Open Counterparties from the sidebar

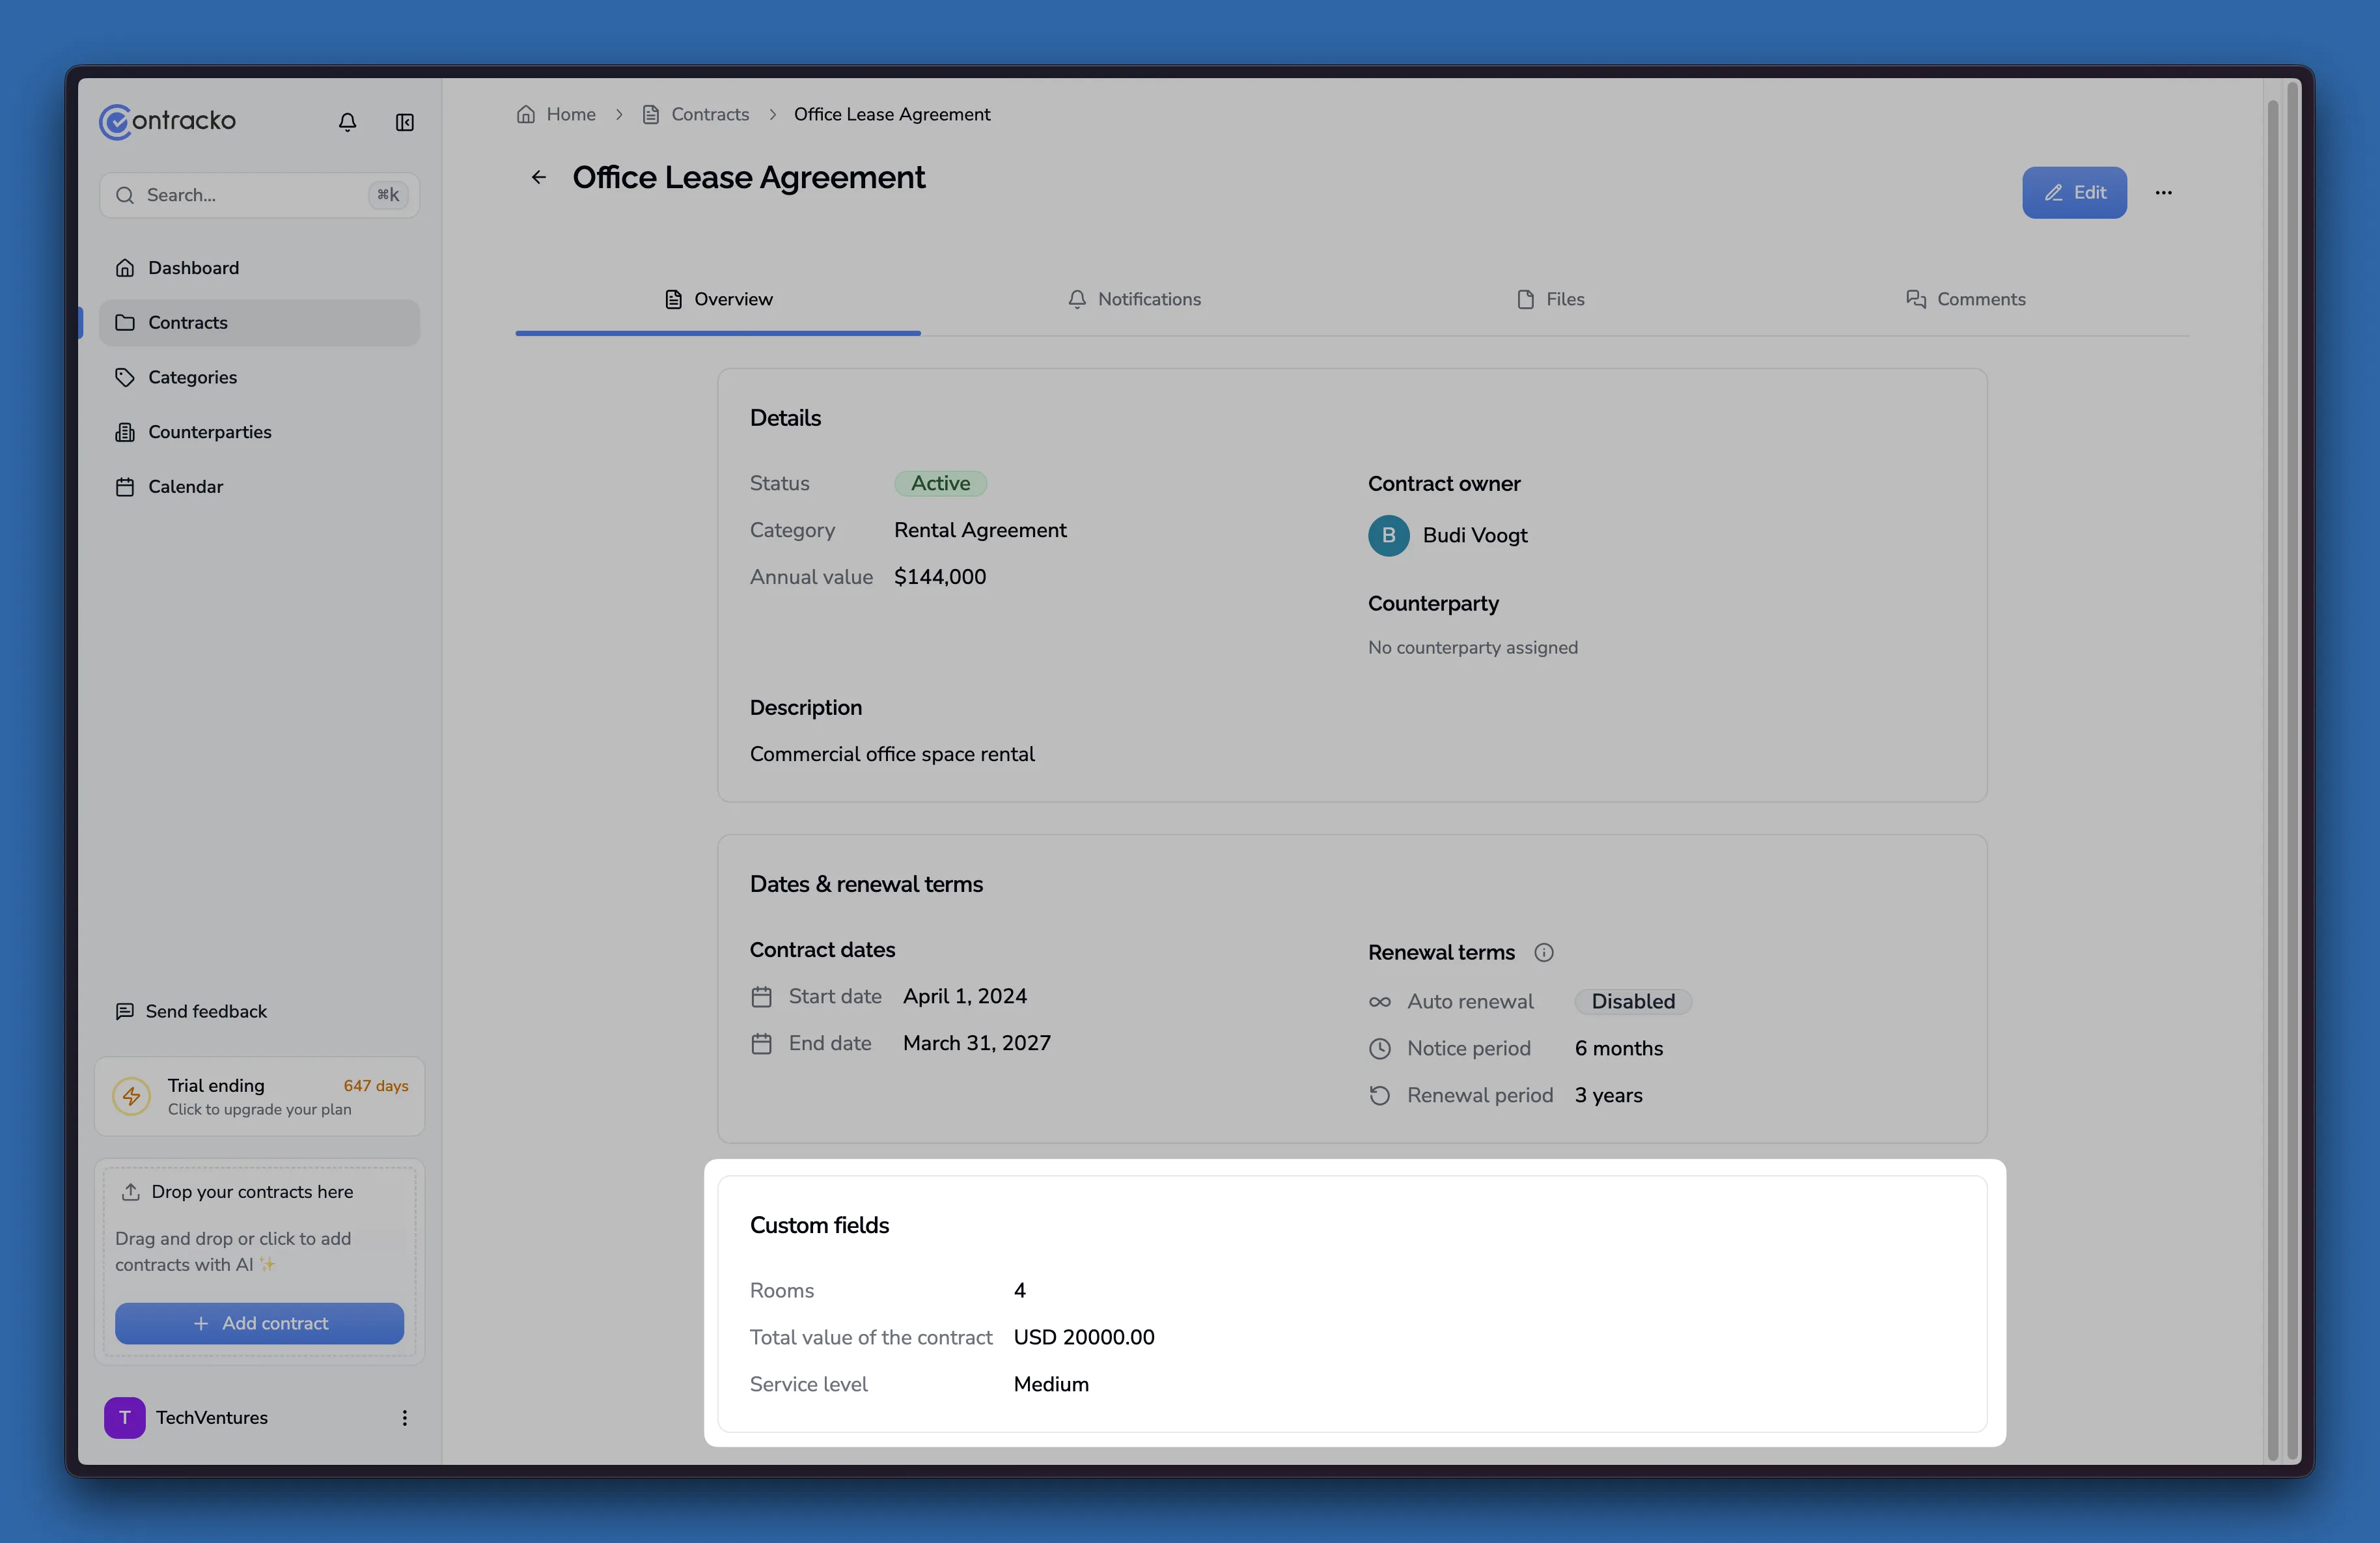coord(210,431)
